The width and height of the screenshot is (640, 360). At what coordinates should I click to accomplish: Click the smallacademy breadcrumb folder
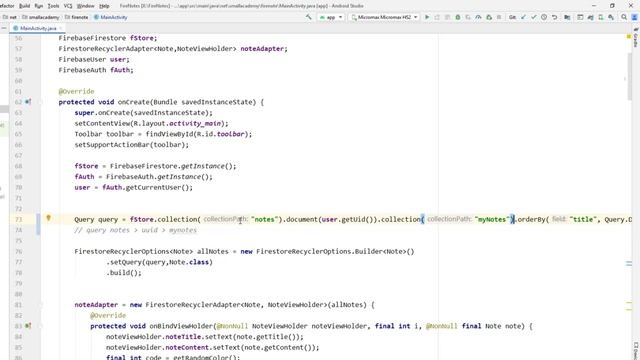[x=40, y=17]
